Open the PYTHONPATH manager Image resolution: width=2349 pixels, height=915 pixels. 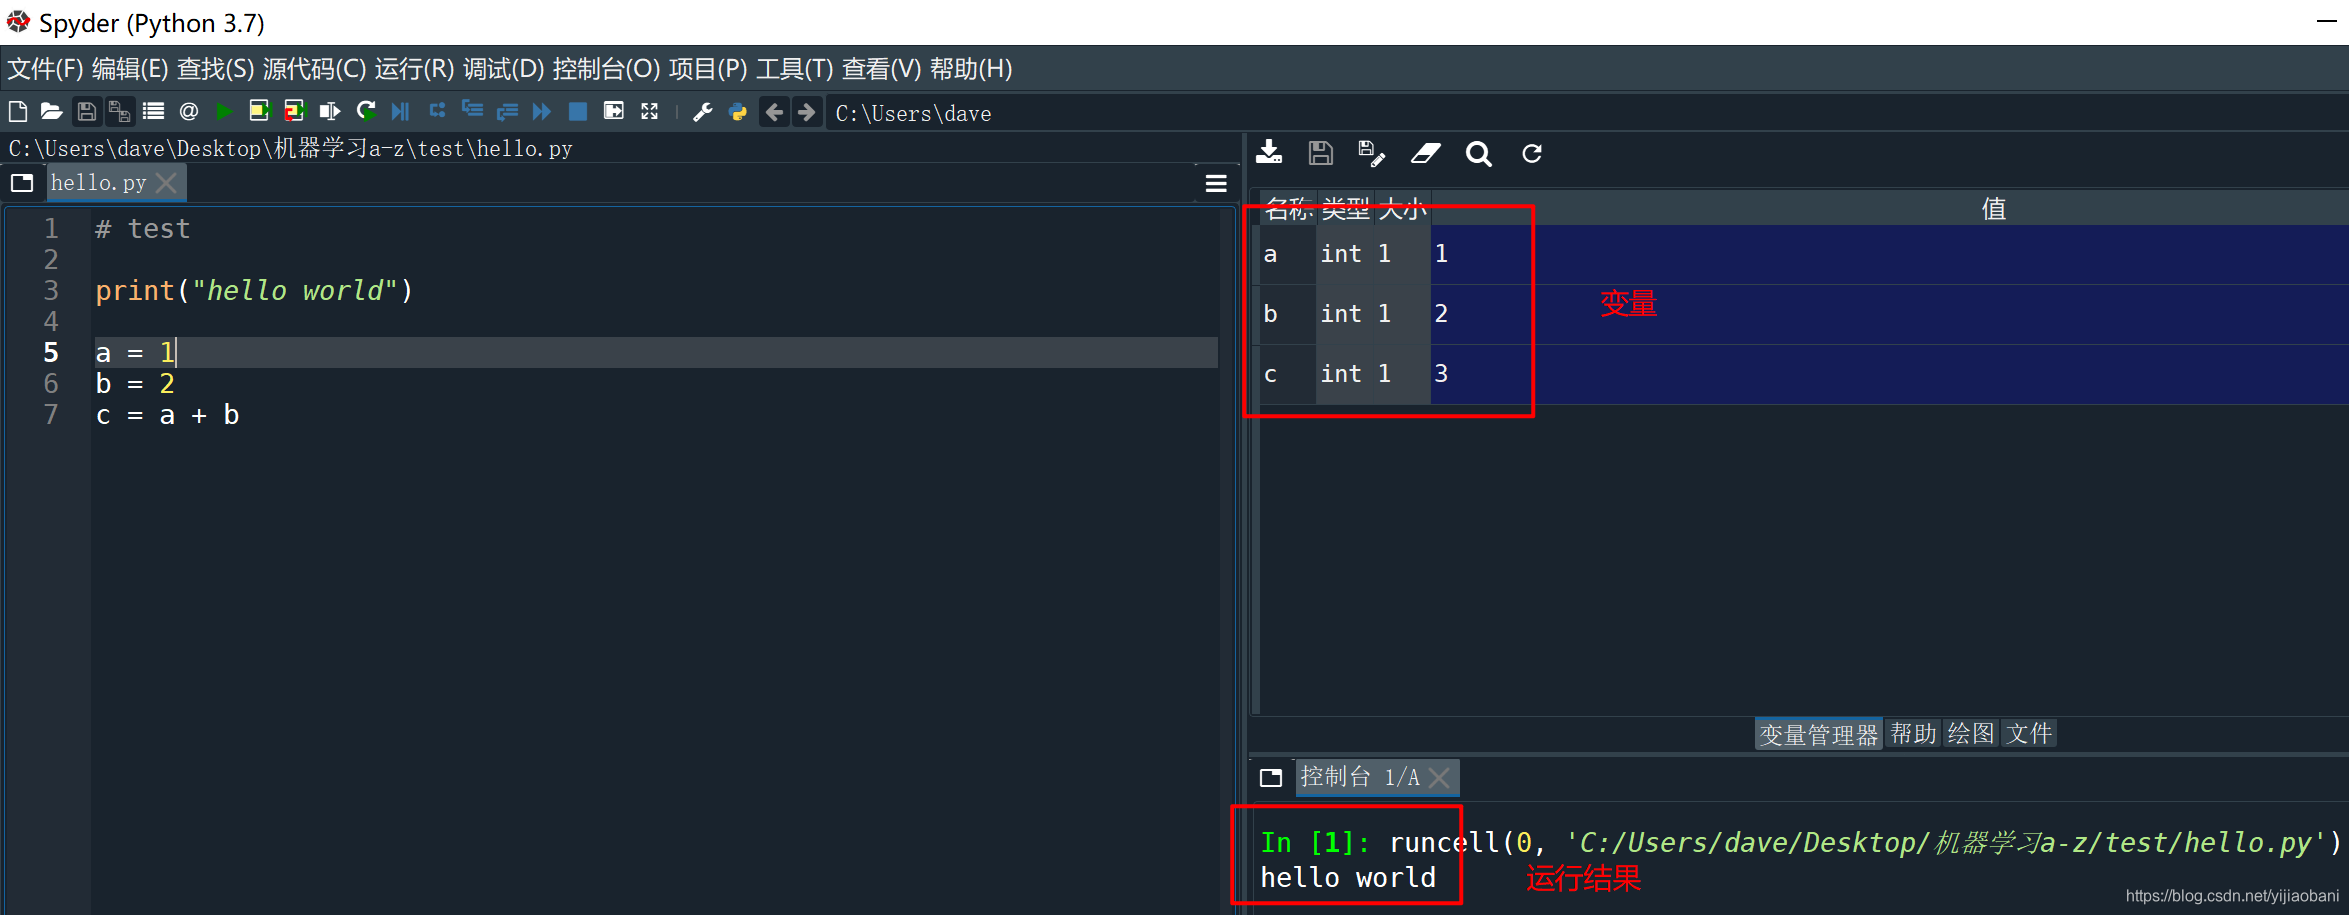tap(737, 112)
